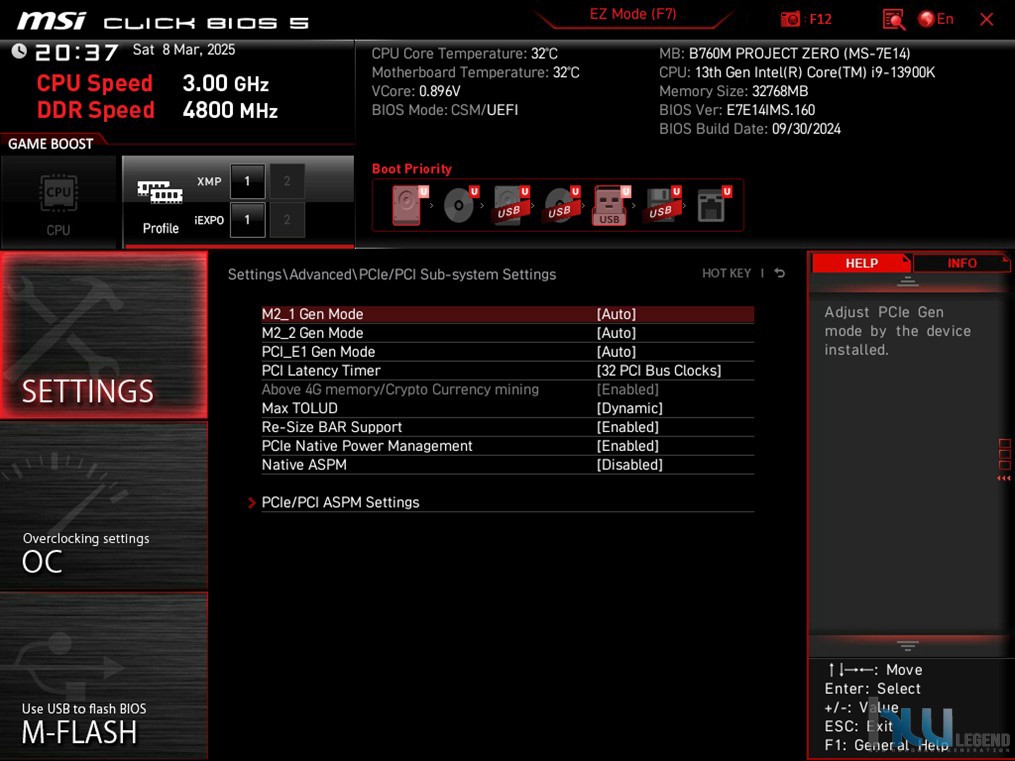
Task: Click the Sat 8 Mar, 2025 date
Action: point(184,50)
